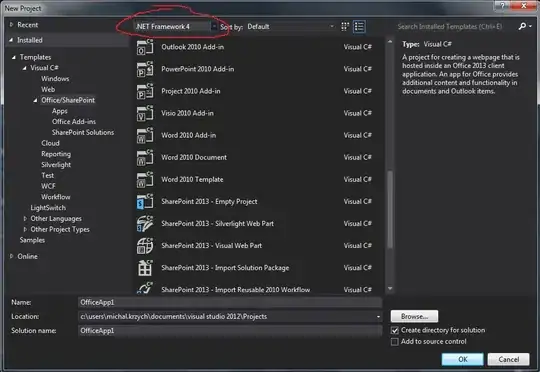Click the template list scrollbar thumb

[390, 209]
